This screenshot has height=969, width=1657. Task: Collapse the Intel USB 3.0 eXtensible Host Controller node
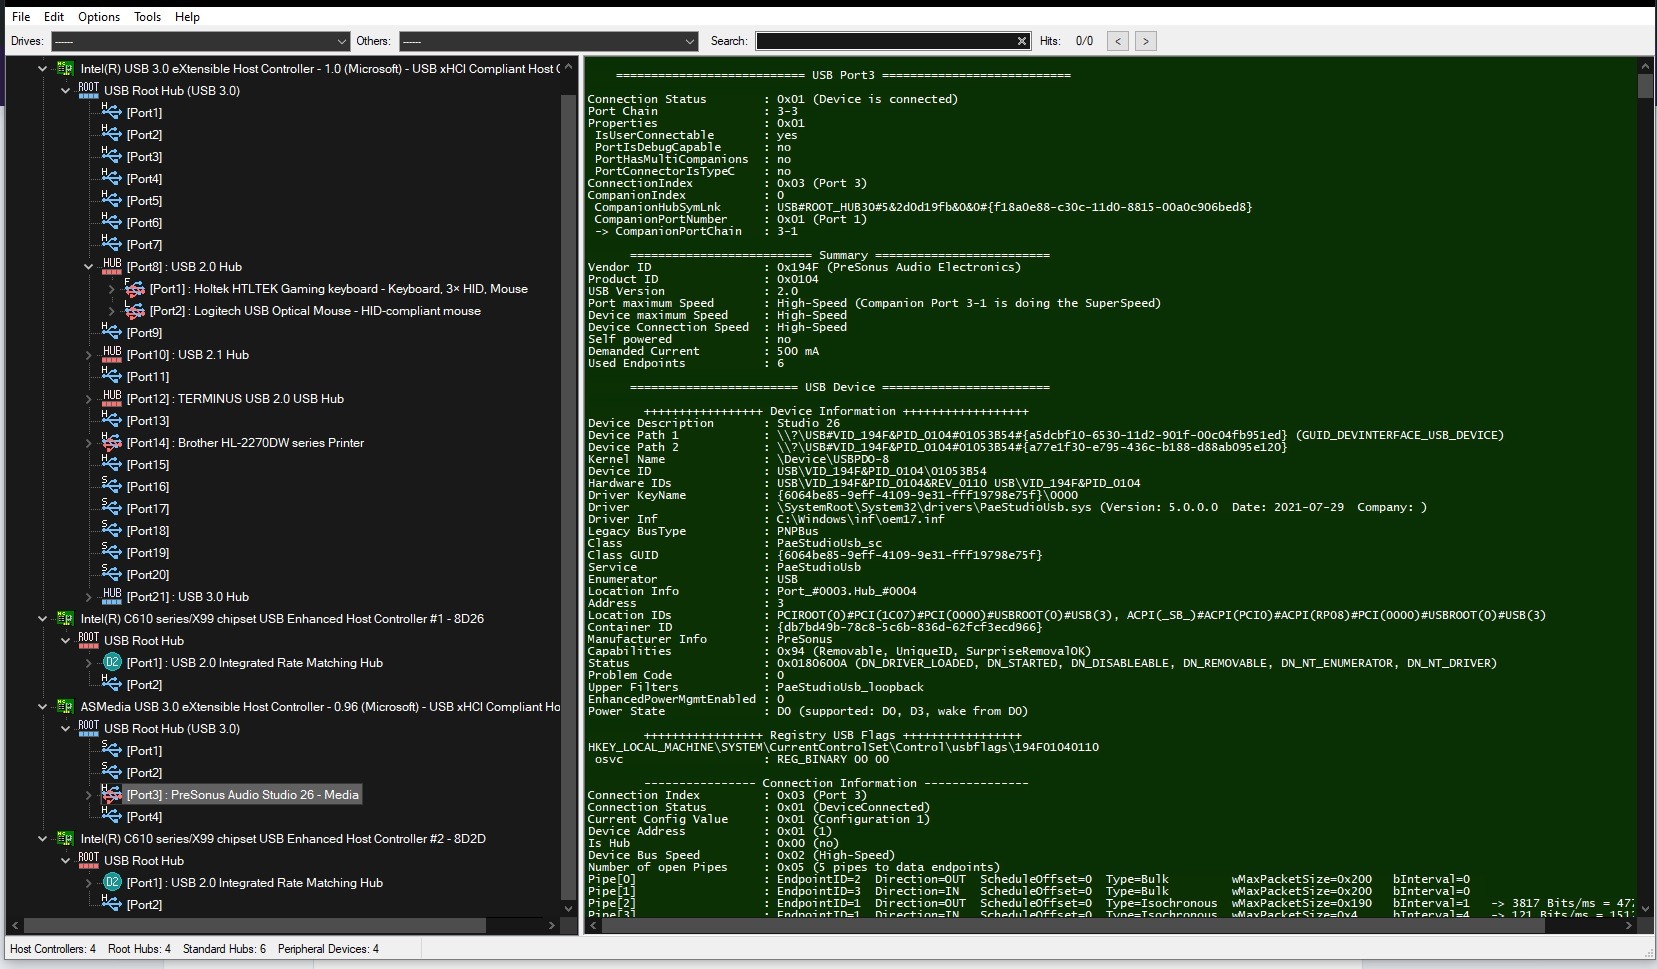pos(42,69)
